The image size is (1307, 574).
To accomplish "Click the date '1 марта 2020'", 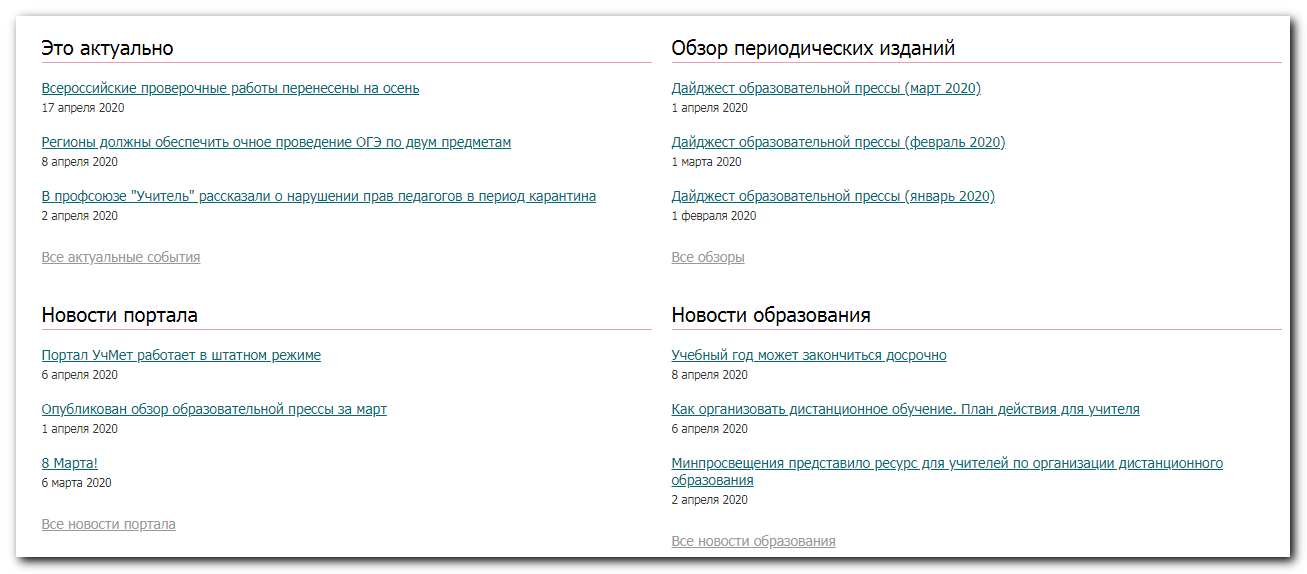I will (707, 162).
